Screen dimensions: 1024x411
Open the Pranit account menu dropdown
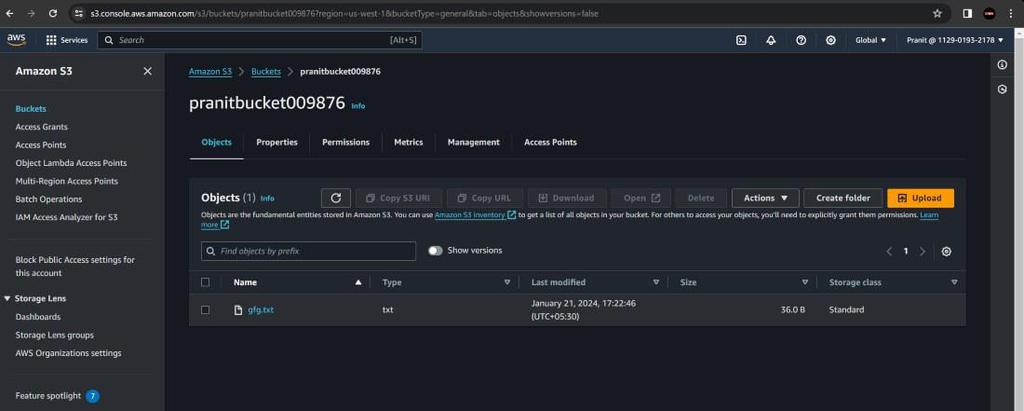click(955, 40)
